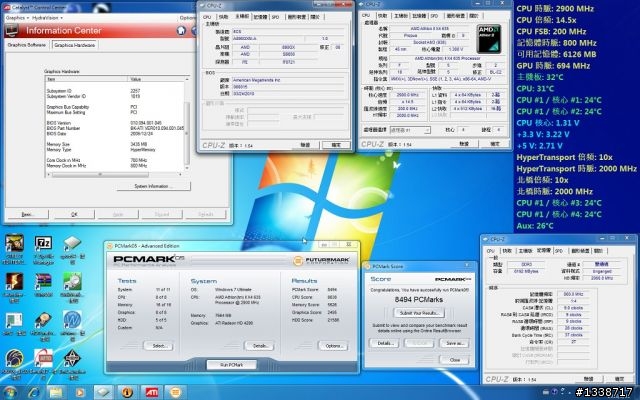Open the HydraVision menu dropdown
This screenshot has height=400, width=640.
point(47,18)
